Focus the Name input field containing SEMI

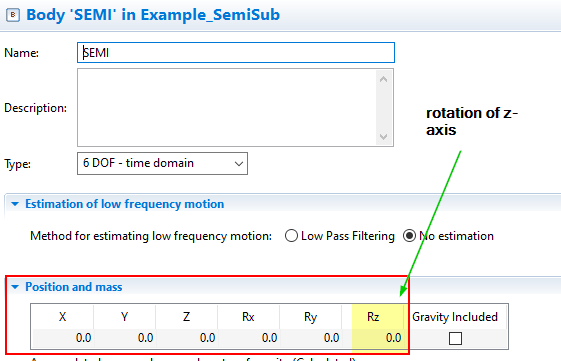pyautogui.click(x=236, y=53)
